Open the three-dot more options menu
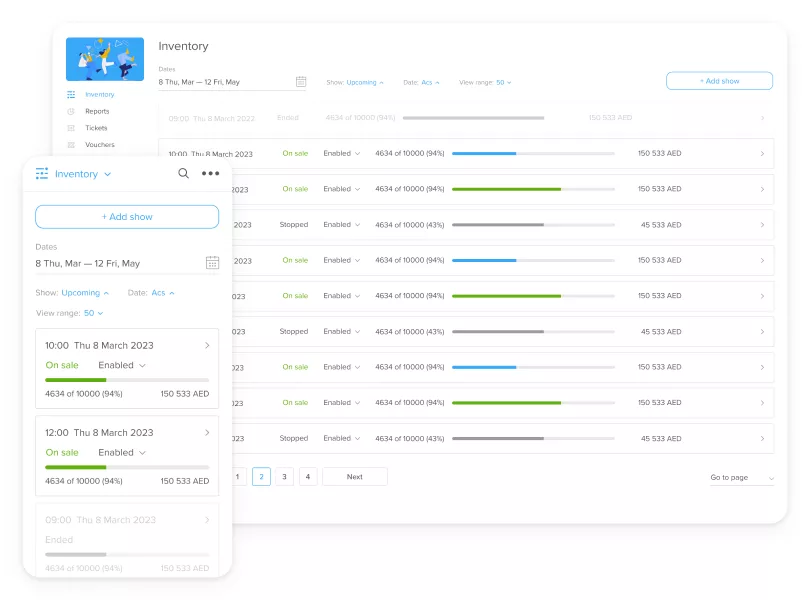Screen dimensions: 811x600 tap(210, 173)
